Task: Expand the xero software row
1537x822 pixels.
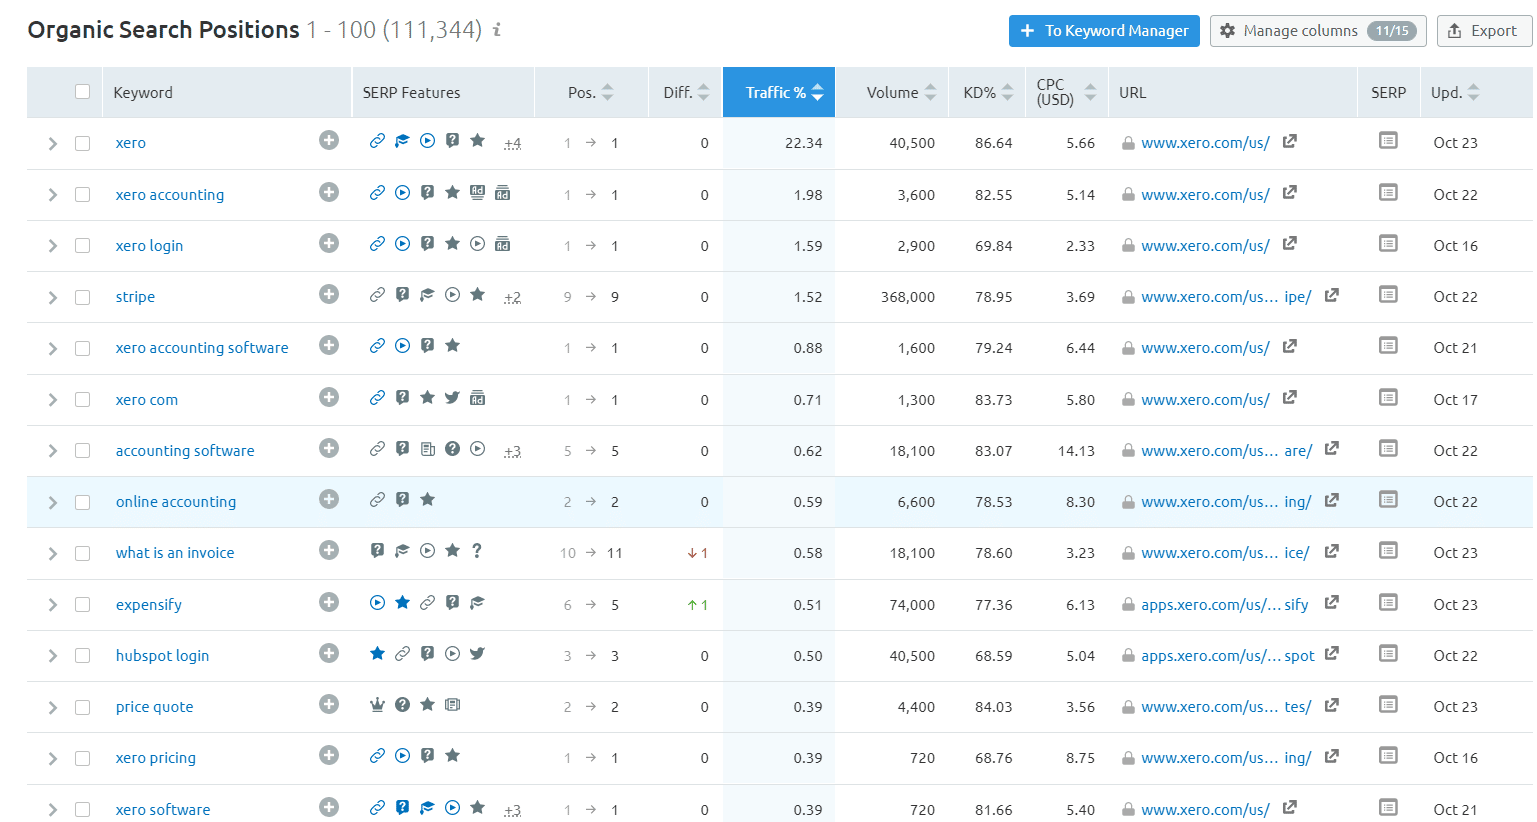Action: (x=52, y=810)
